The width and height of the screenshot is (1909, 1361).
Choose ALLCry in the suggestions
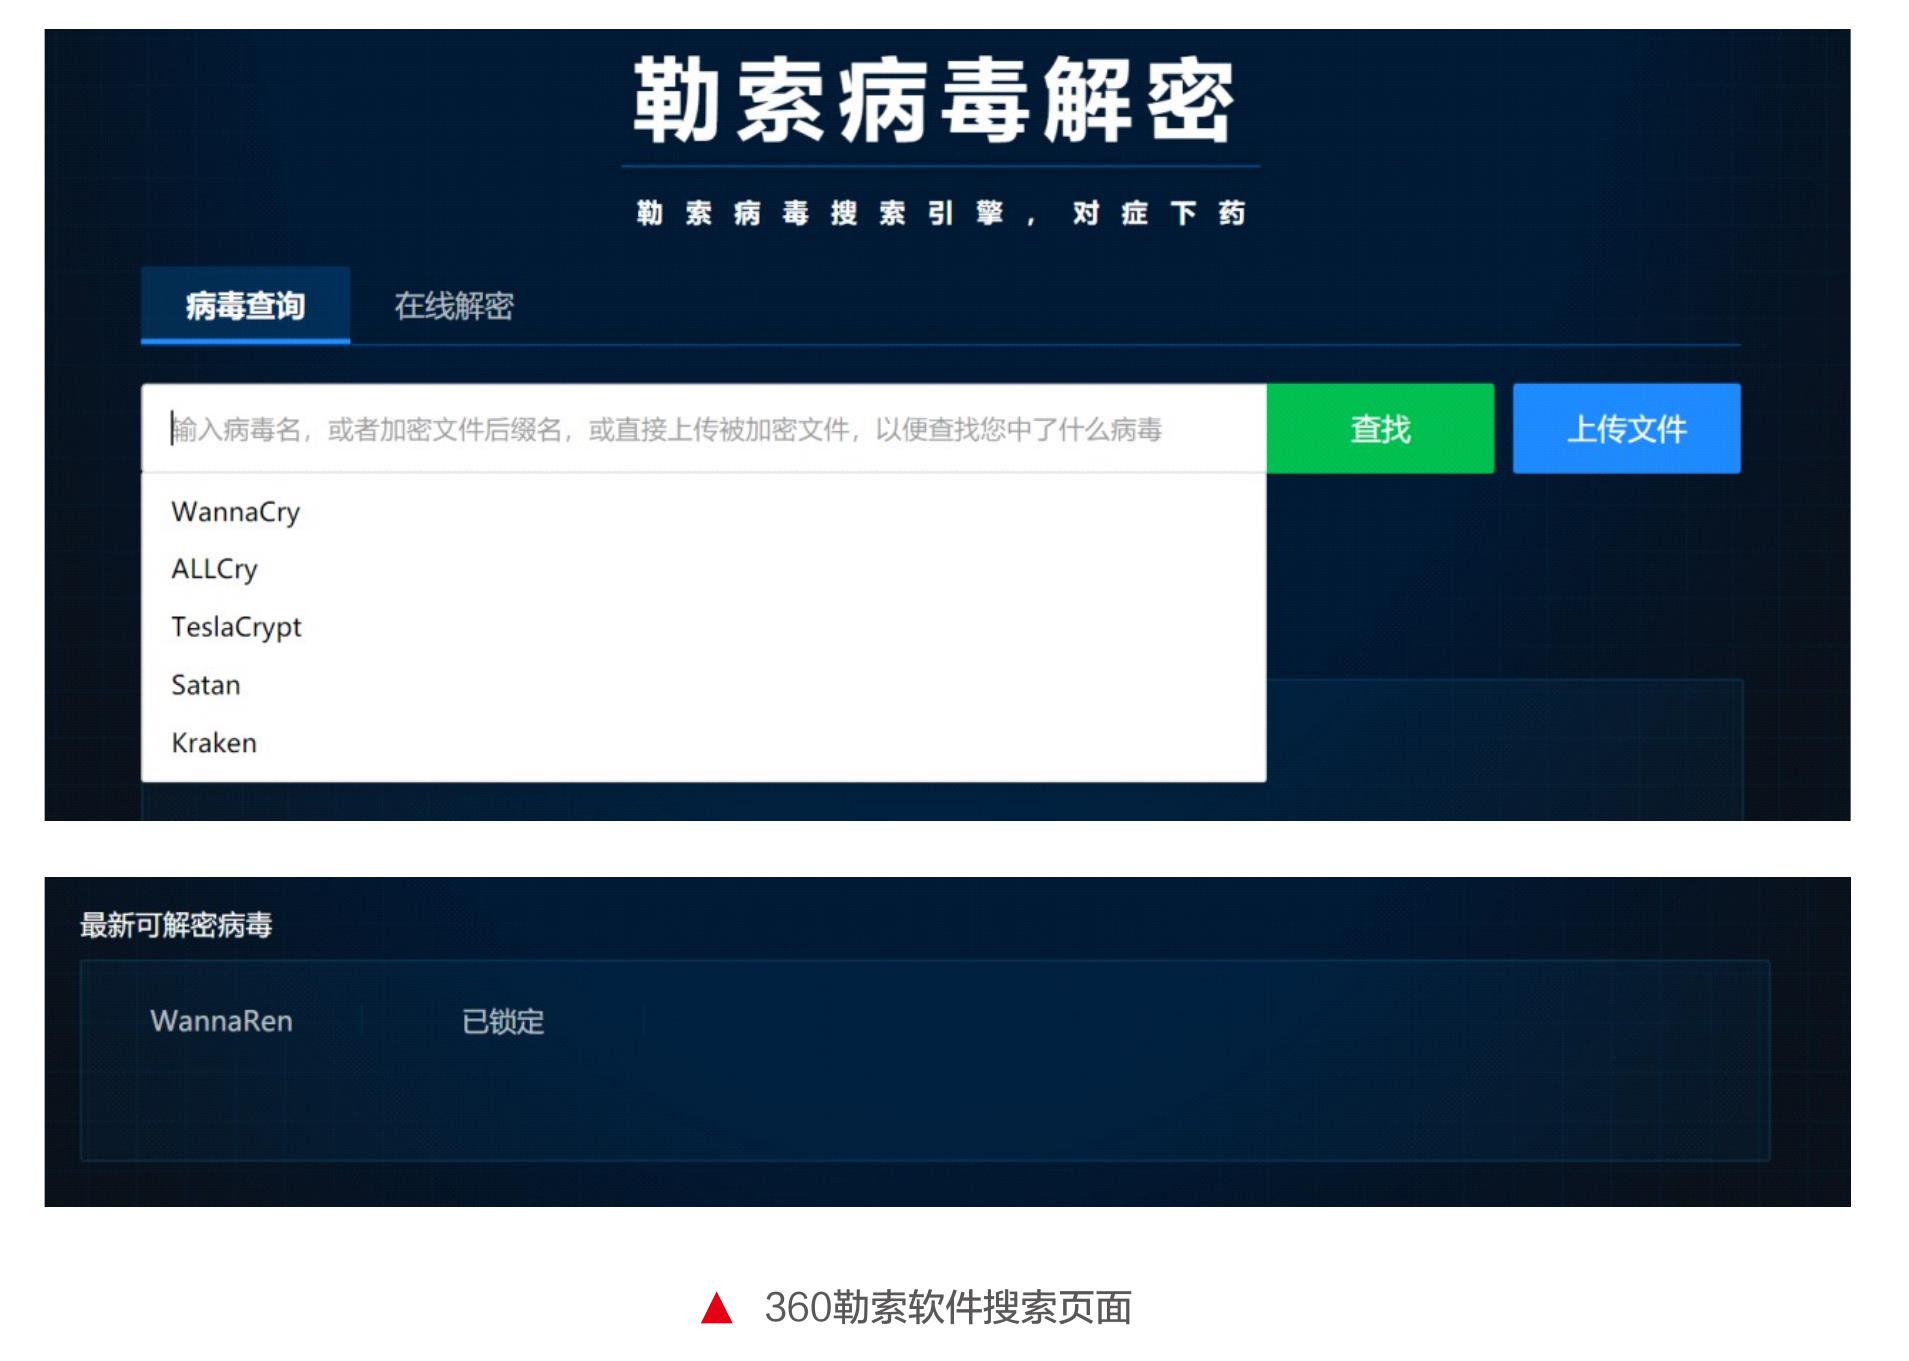point(703,569)
